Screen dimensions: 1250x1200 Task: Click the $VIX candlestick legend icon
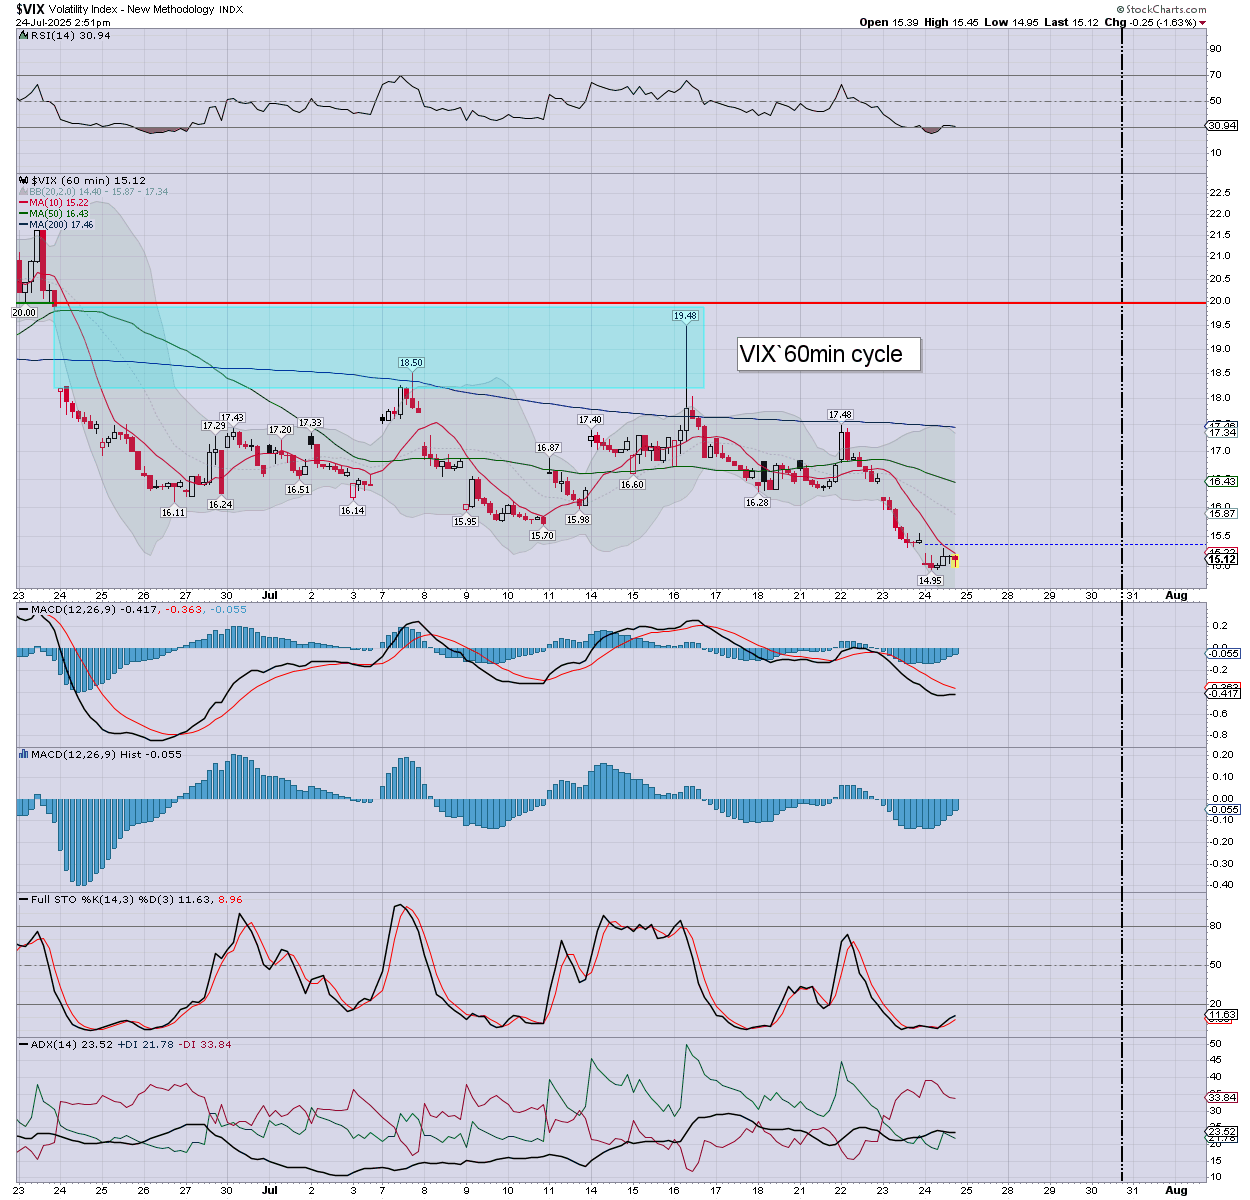[23, 181]
